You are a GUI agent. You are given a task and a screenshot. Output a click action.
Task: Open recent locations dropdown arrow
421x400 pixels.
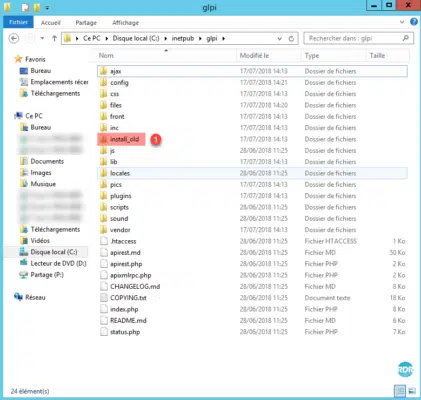tap(42, 38)
